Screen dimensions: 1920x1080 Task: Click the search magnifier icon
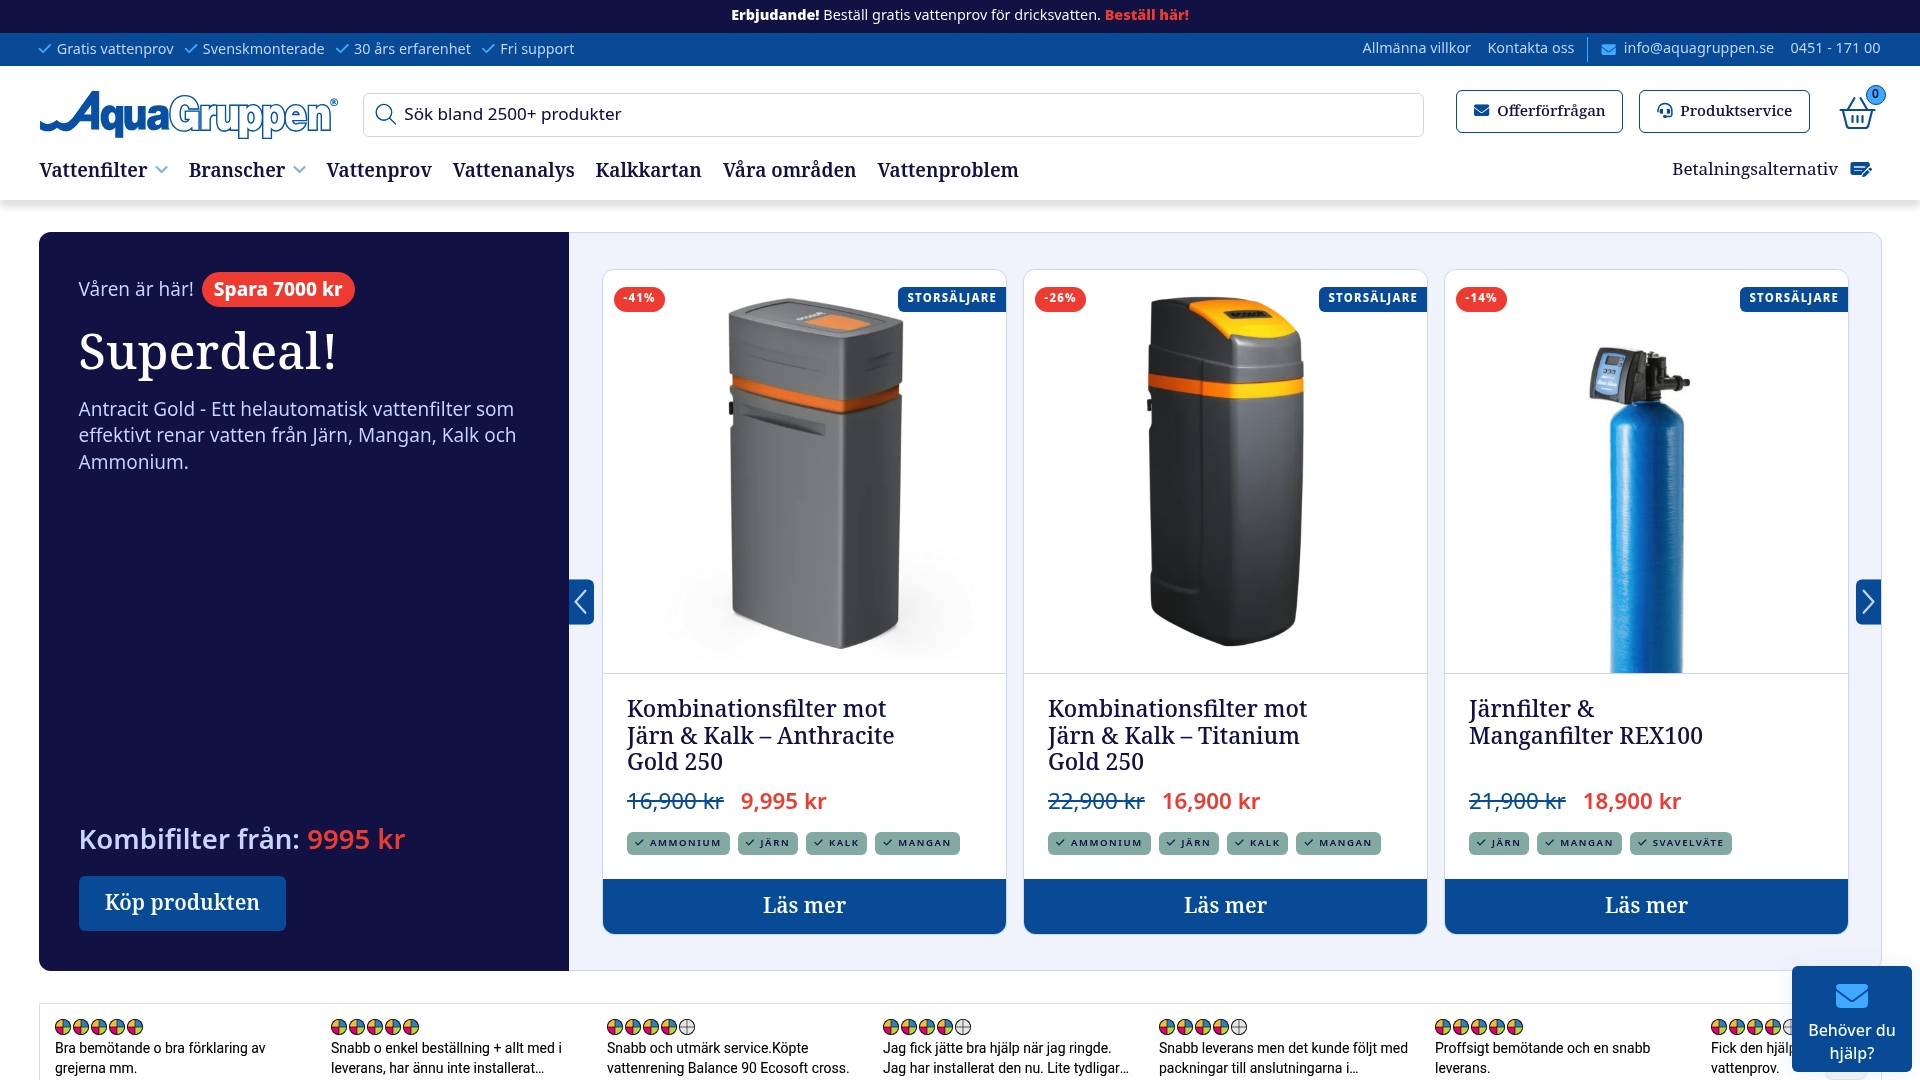[386, 114]
